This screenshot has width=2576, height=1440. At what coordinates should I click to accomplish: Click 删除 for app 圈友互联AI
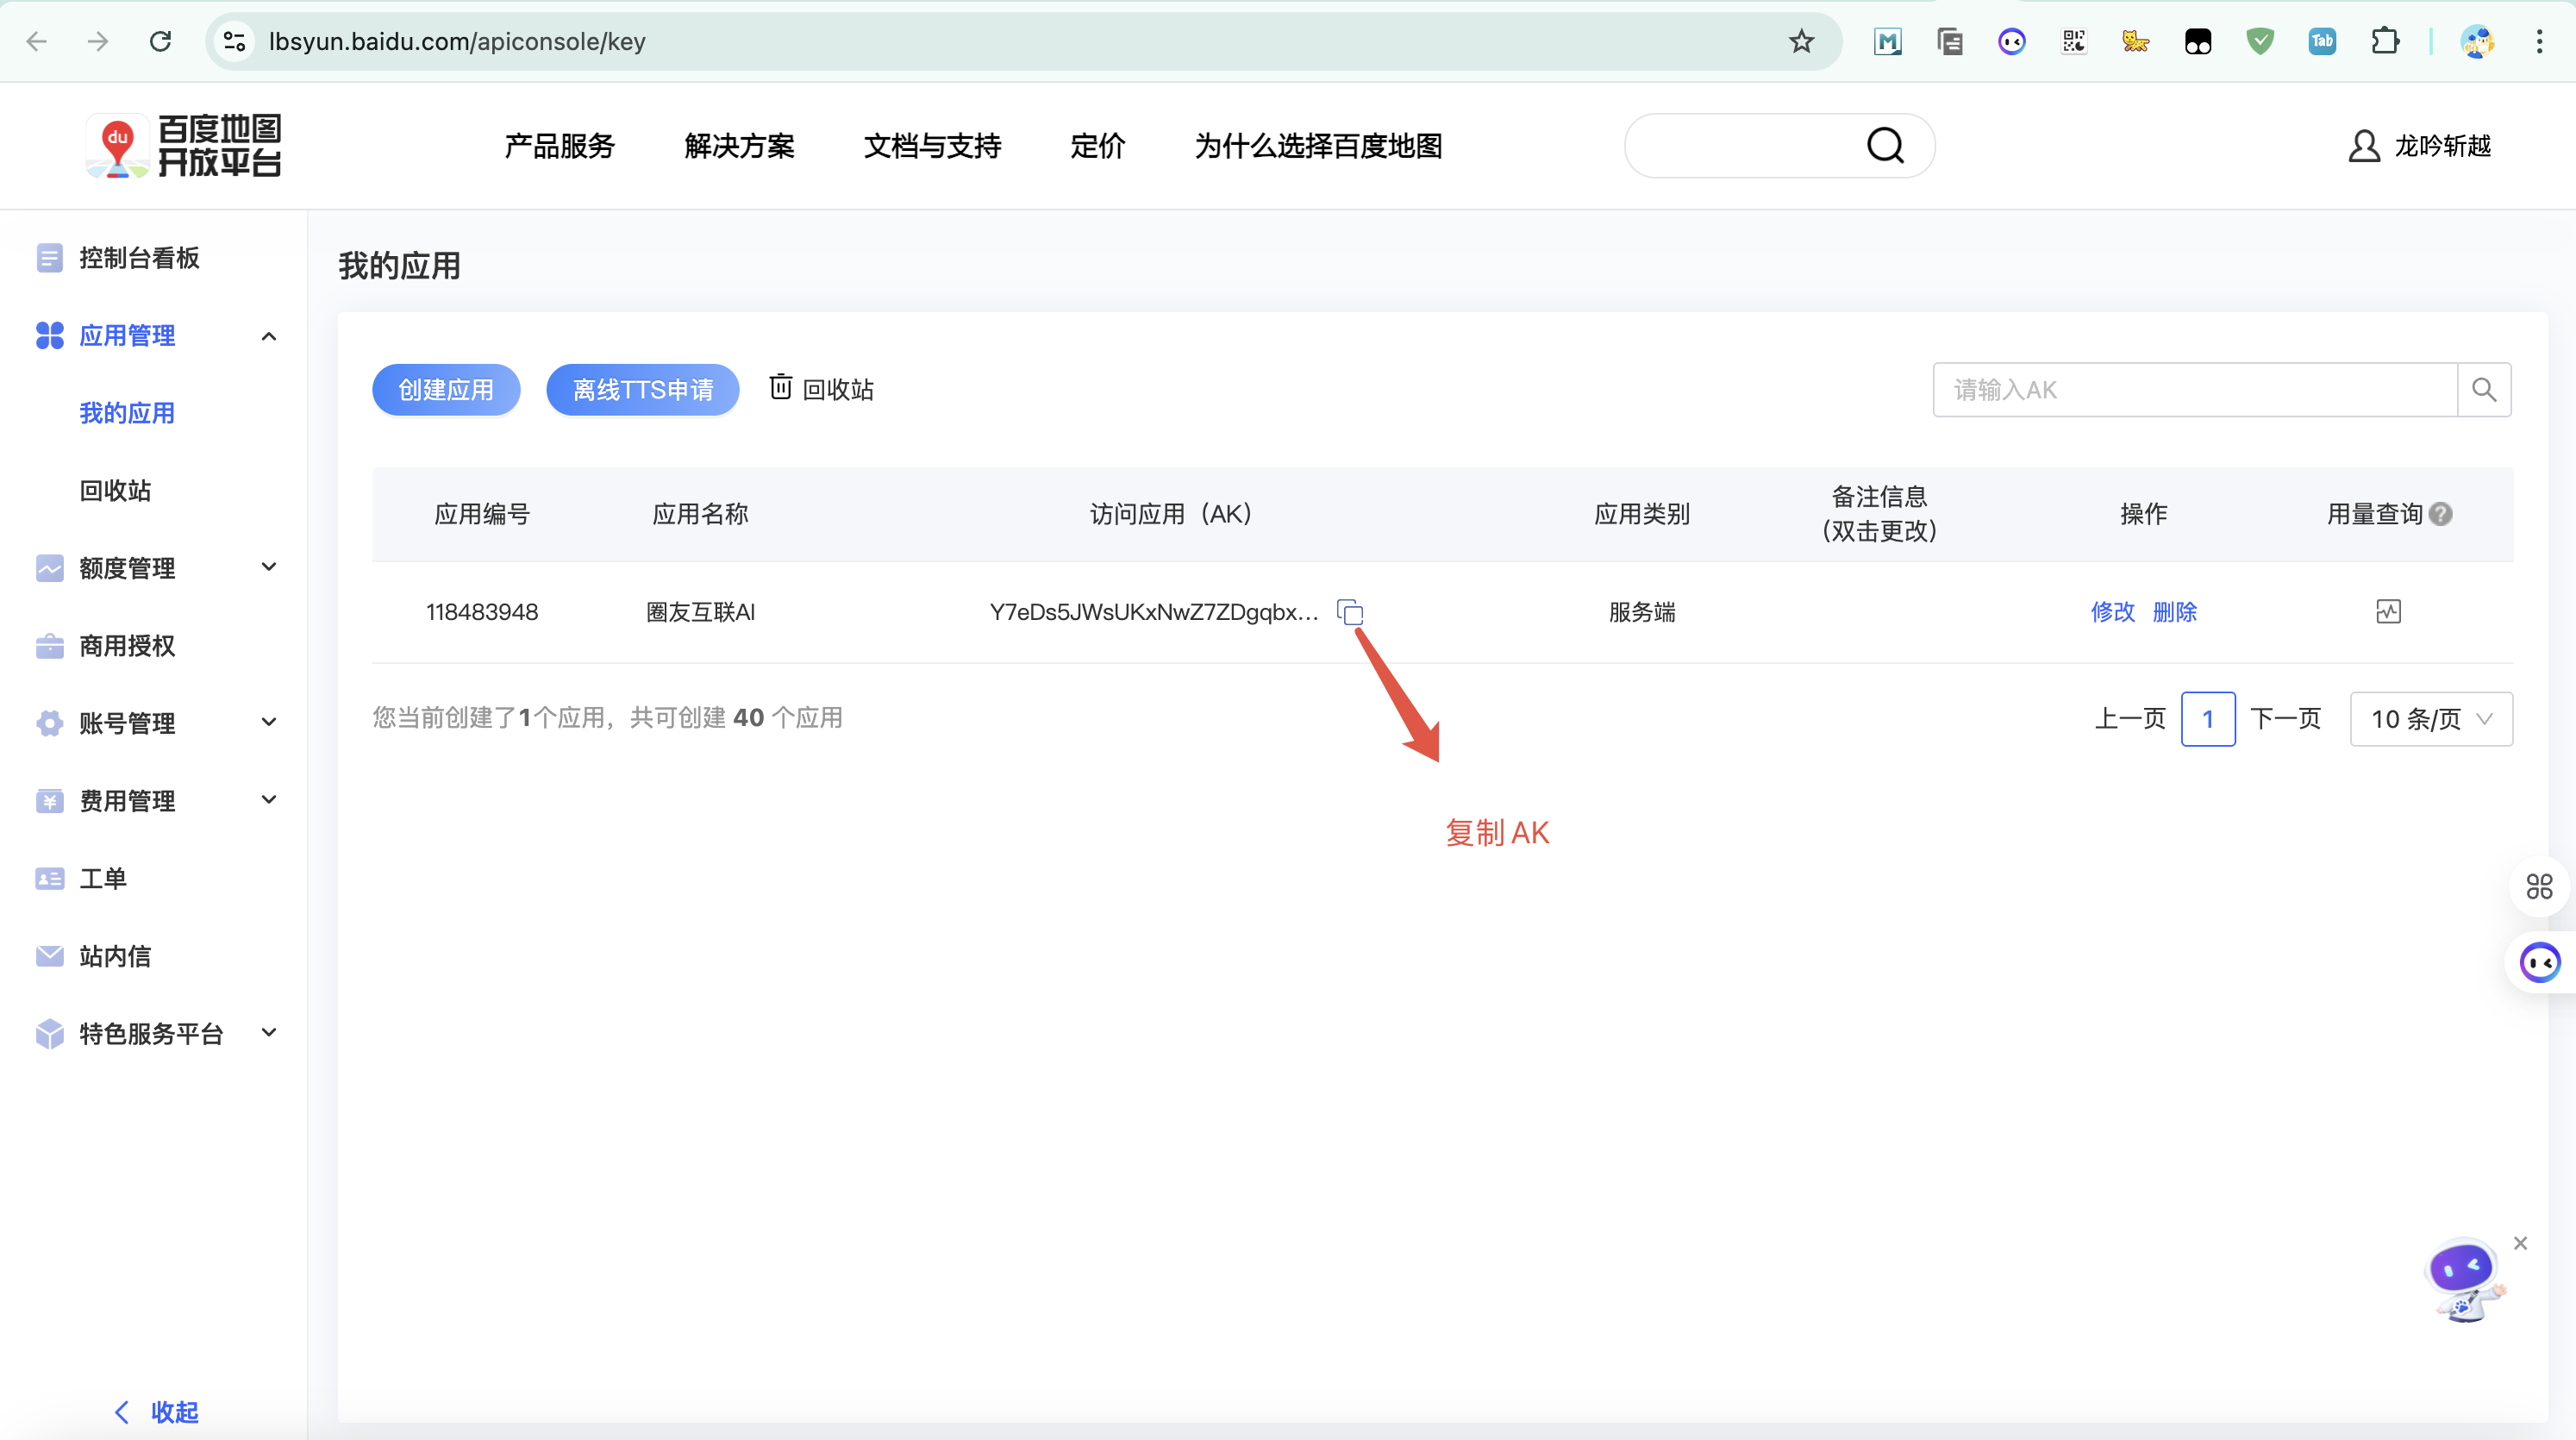click(x=2174, y=612)
